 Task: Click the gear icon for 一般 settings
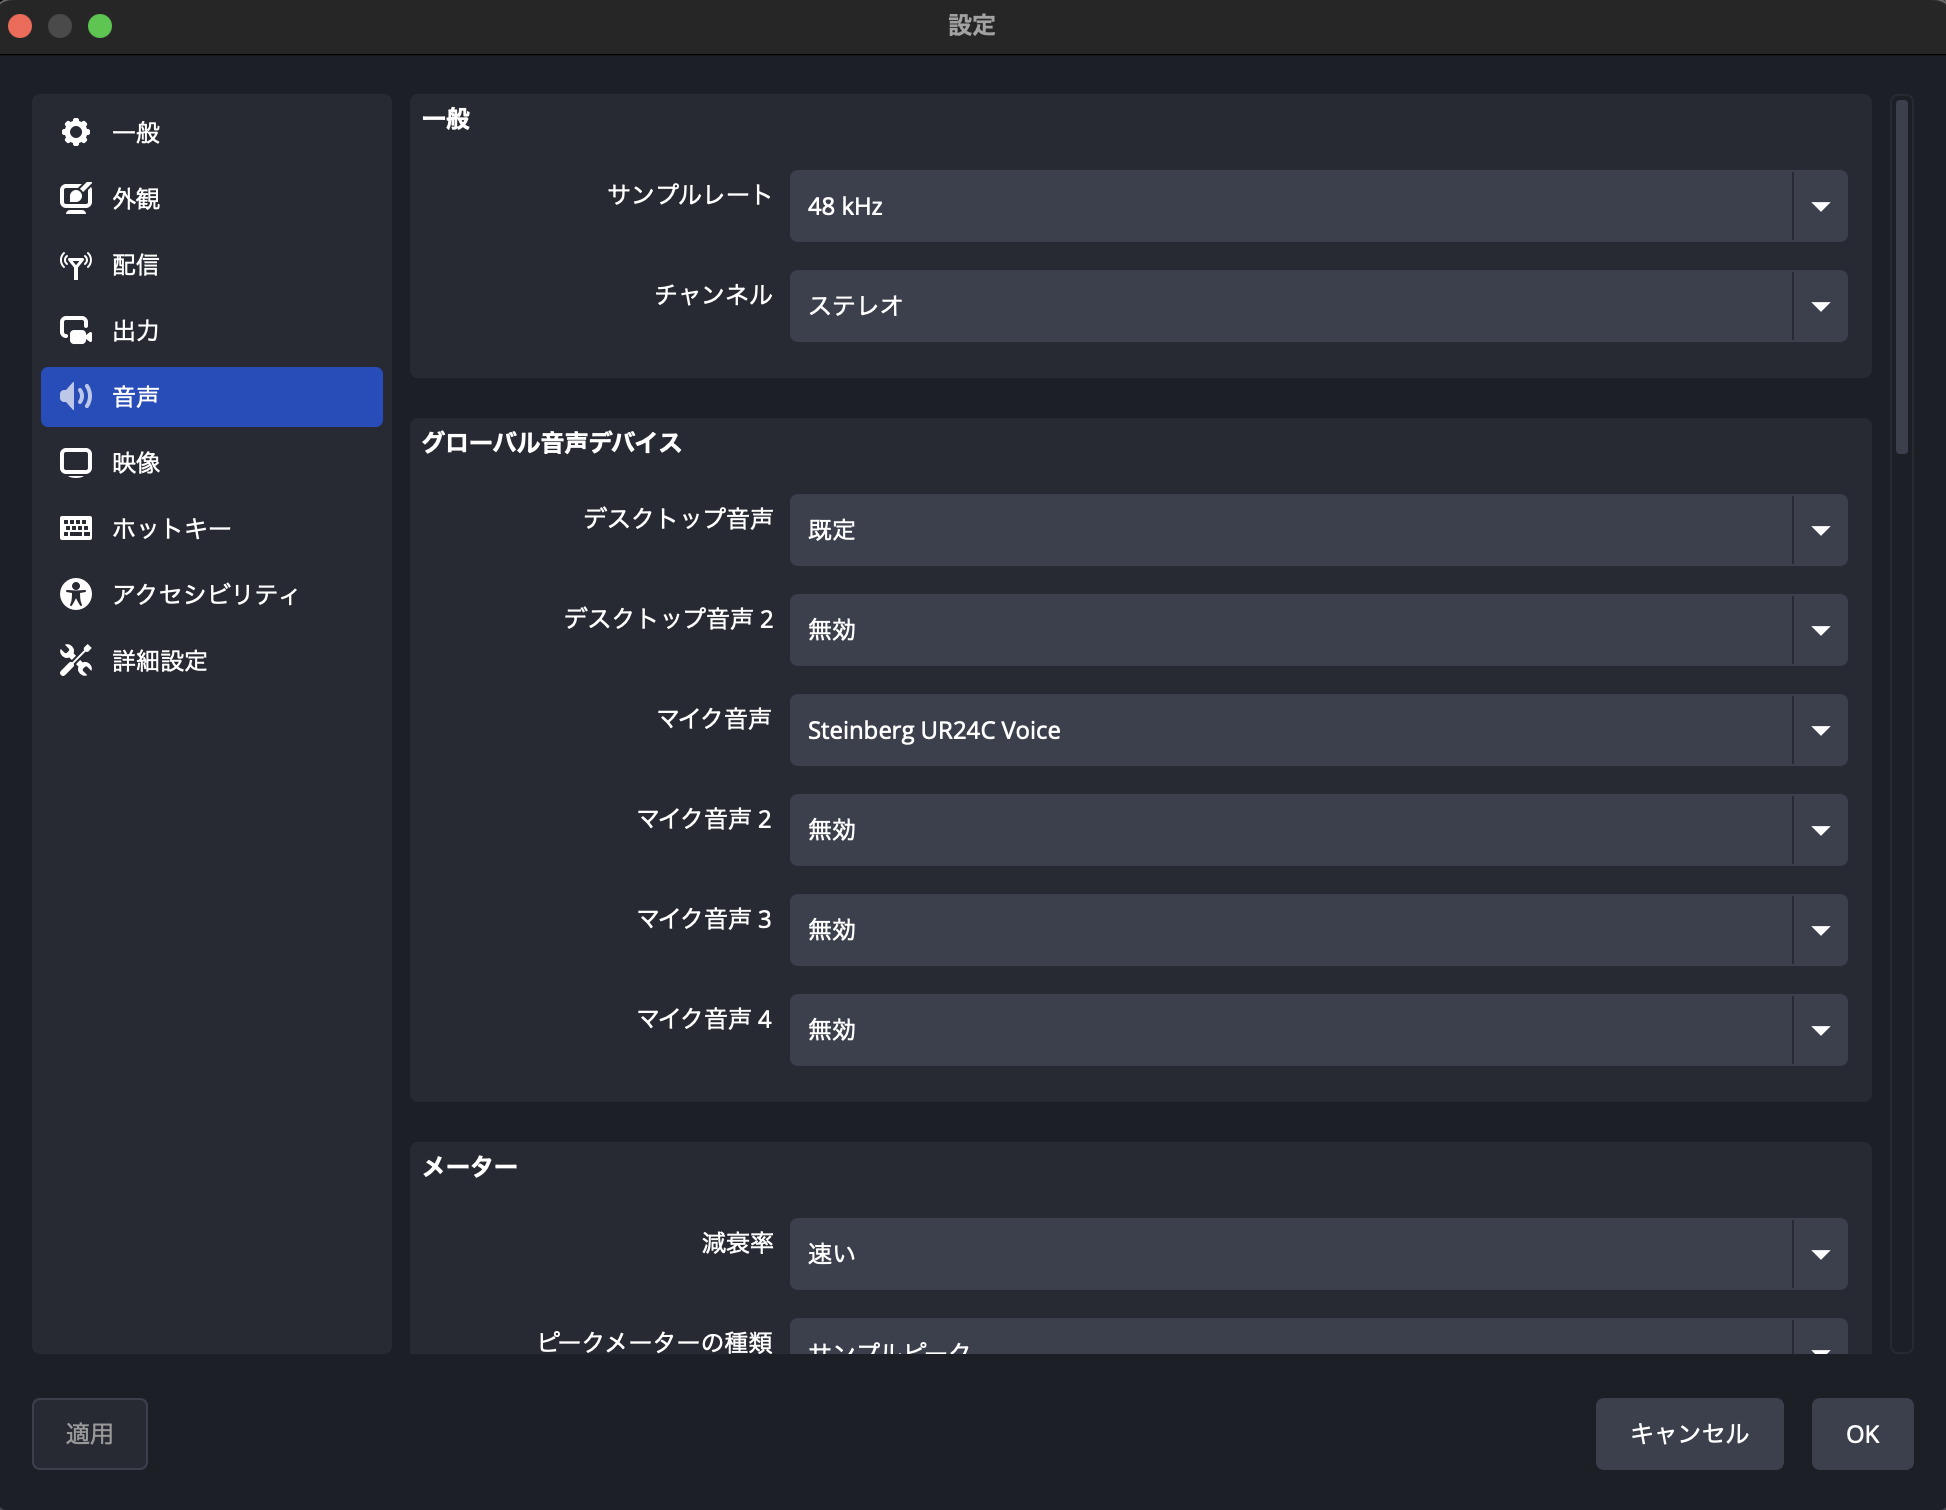click(x=75, y=132)
